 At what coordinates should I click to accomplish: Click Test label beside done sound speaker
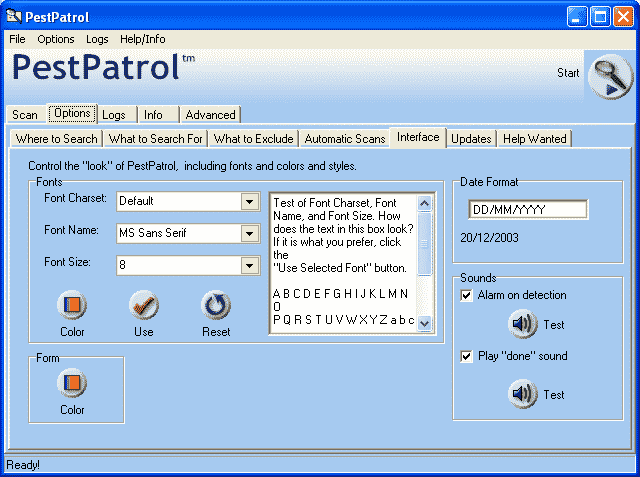554,395
